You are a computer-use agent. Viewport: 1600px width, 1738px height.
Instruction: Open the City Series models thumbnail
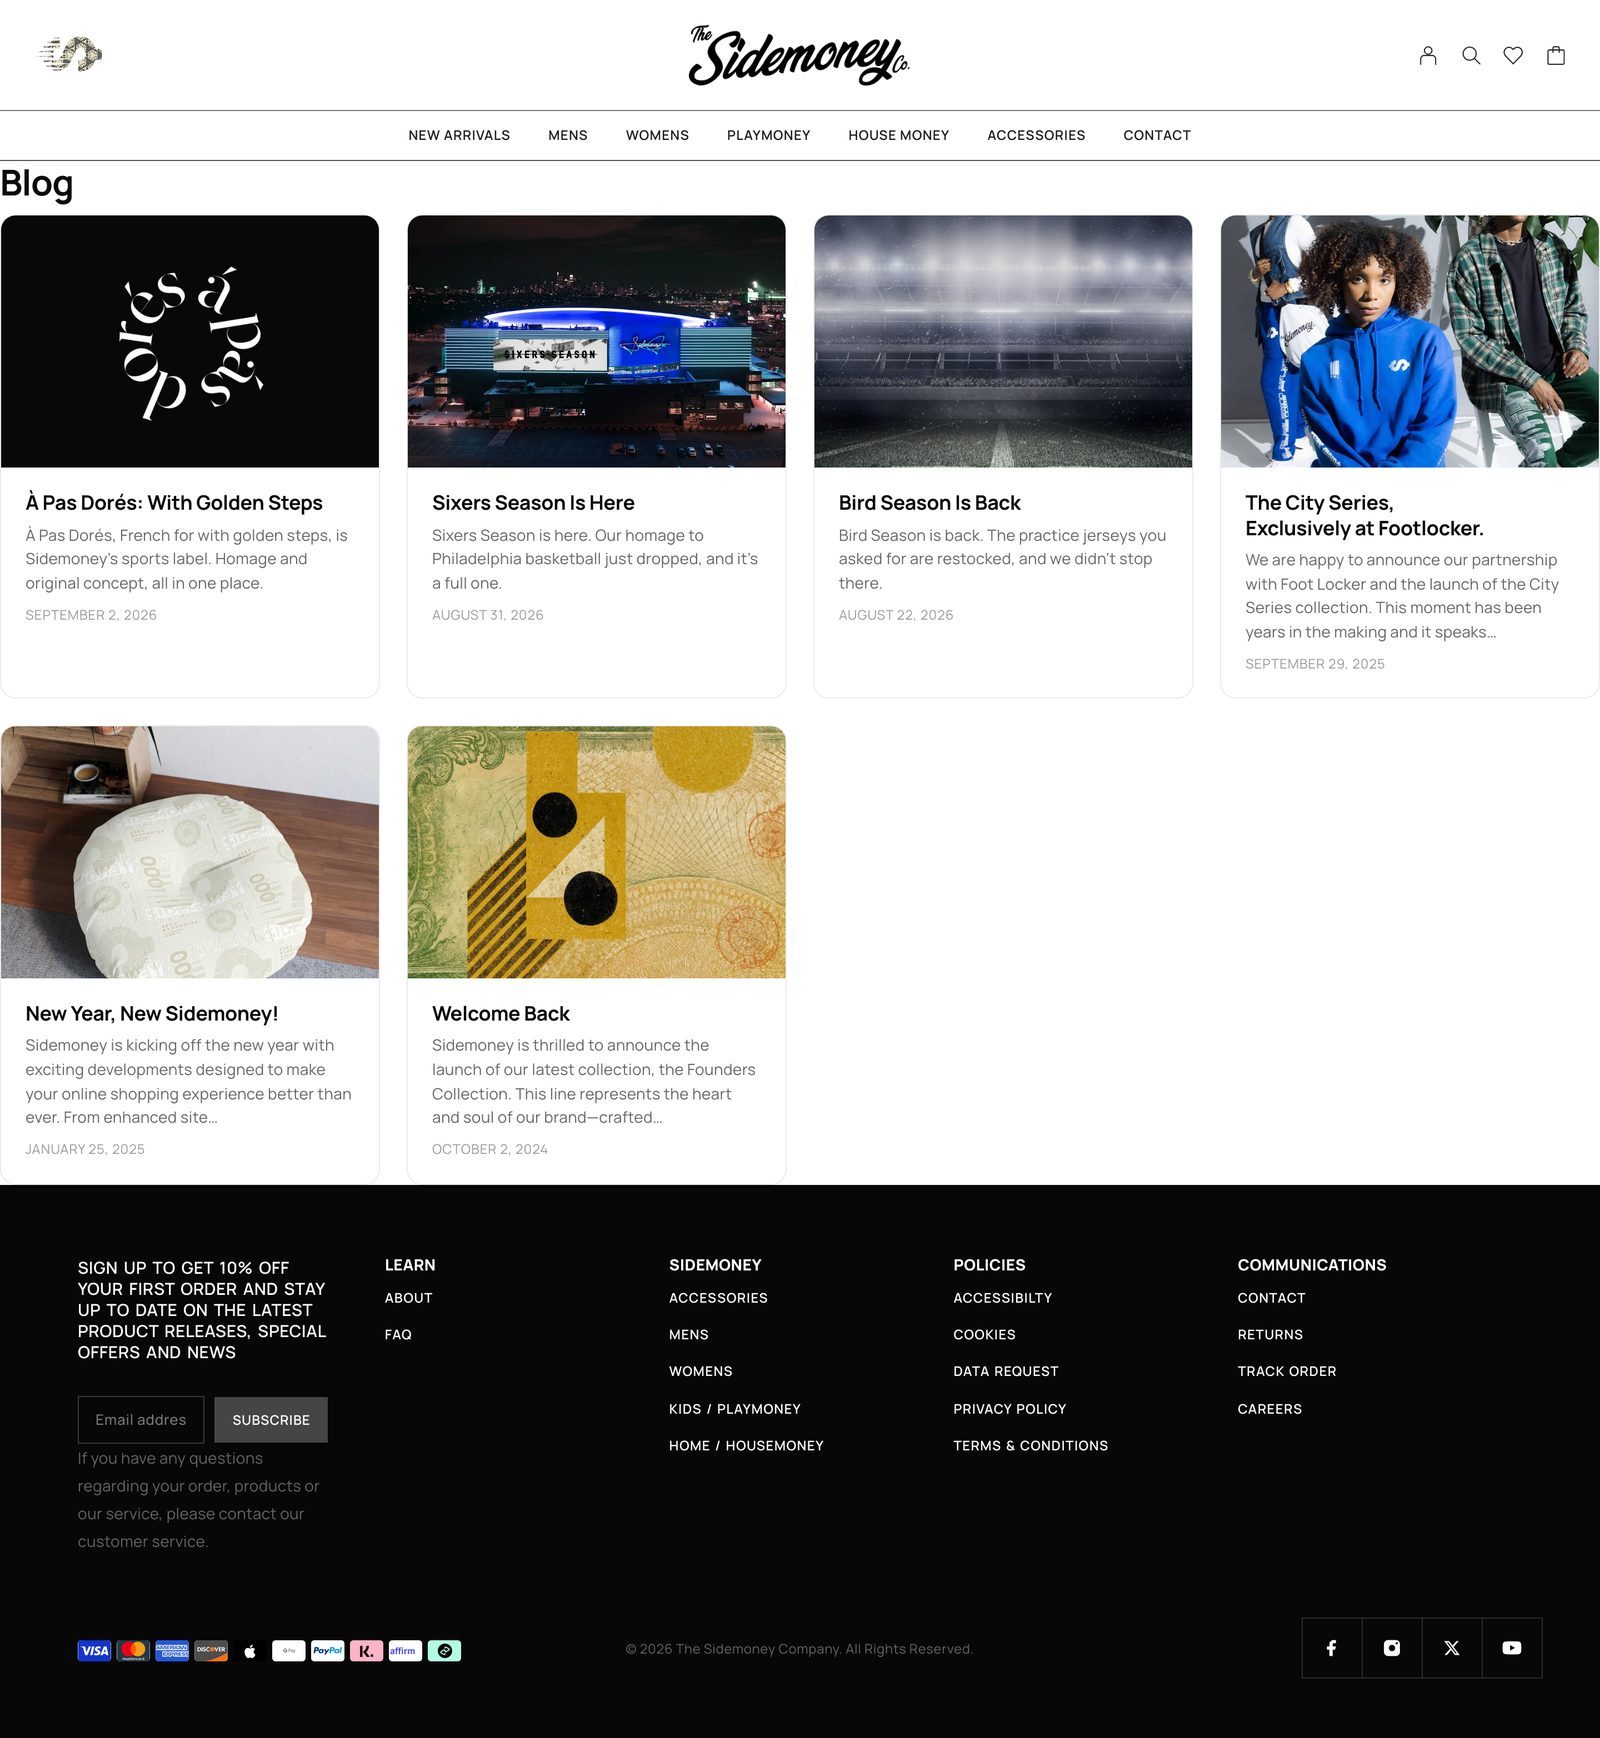point(1410,341)
